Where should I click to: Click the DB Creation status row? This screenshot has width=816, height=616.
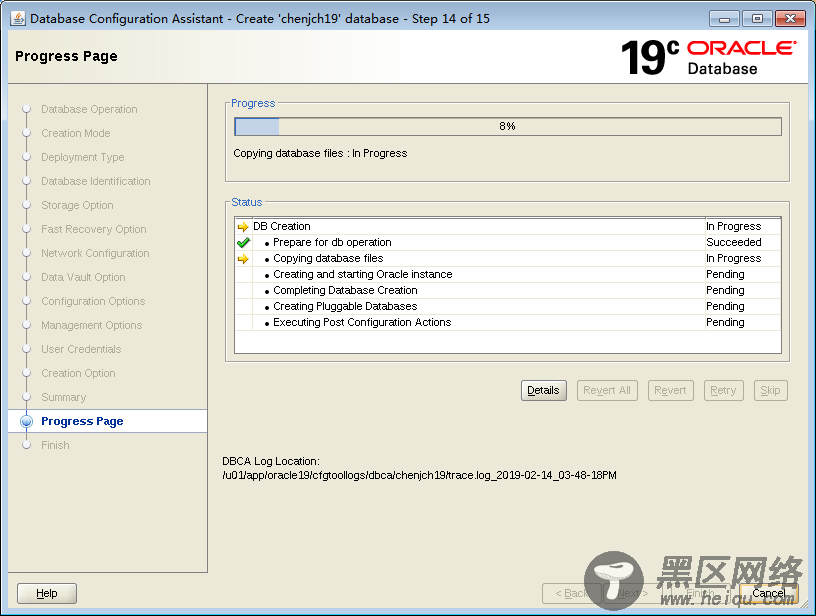coord(508,226)
